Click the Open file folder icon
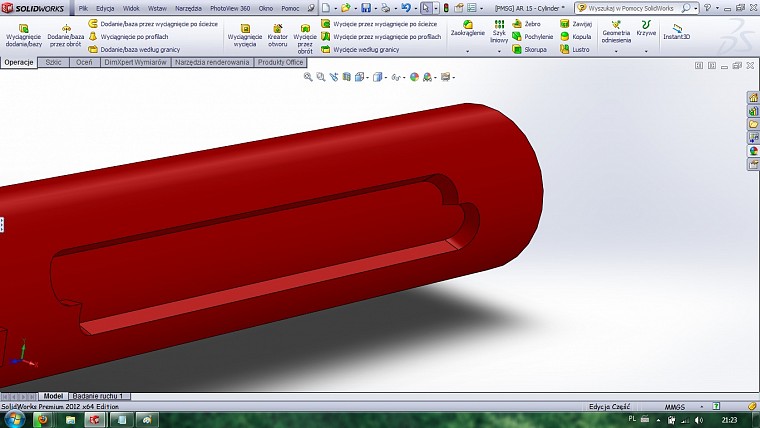Image resolution: width=760 pixels, height=428 pixels. [x=346, y=8]
